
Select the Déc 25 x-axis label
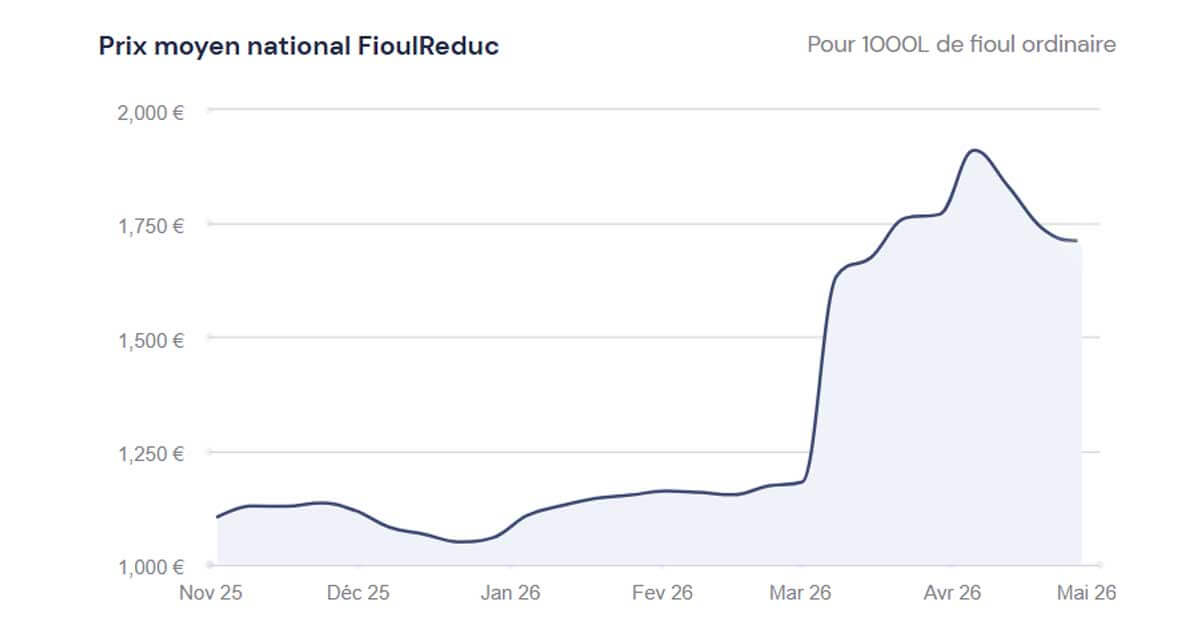358,593
